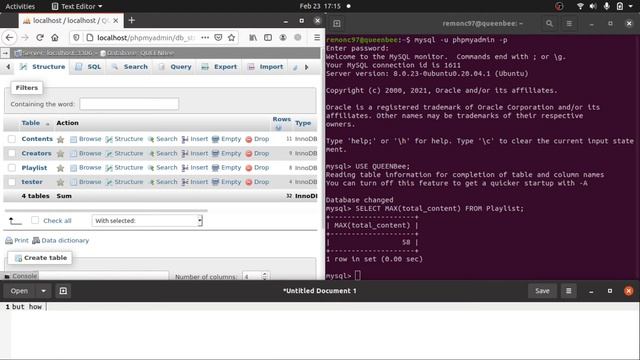Browse the Contents table
Screen dimensions: 640x360
pyautogui.click(x=86, y=139)
